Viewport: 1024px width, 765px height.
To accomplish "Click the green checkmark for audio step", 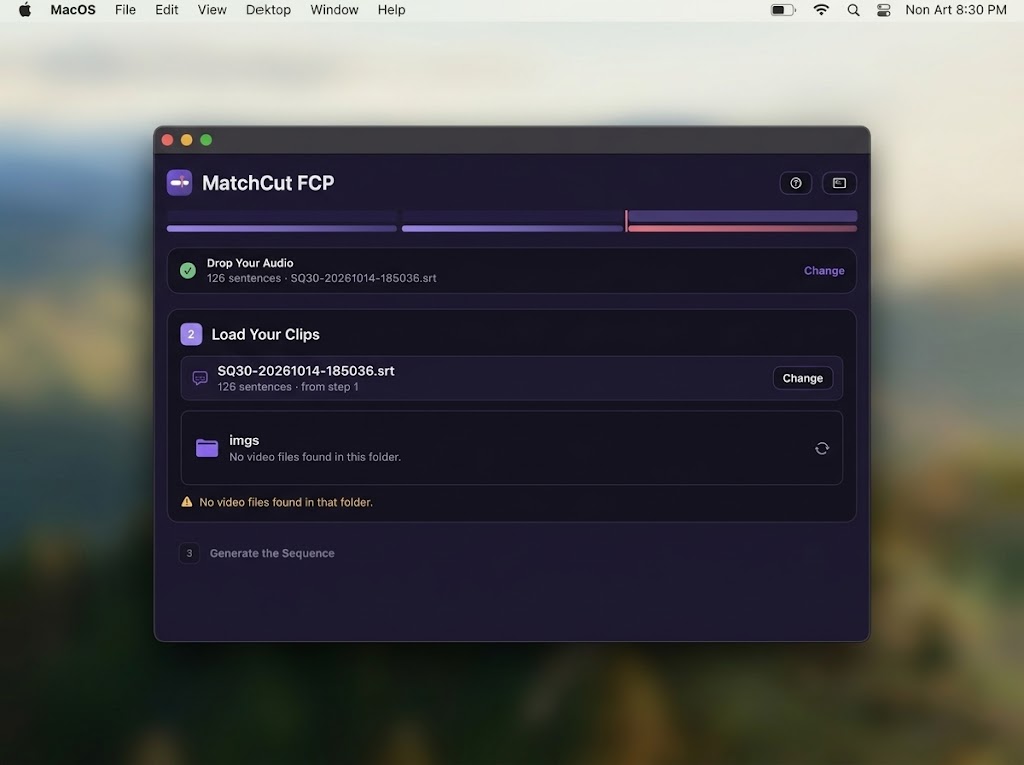I will click(x=187, y=270).
